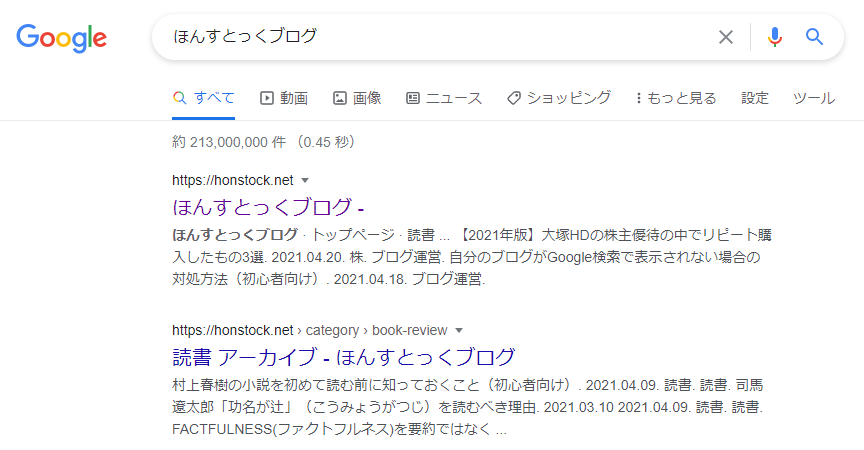Open 設定 menu
Screen dimensions: 864x450
(754, 98)
